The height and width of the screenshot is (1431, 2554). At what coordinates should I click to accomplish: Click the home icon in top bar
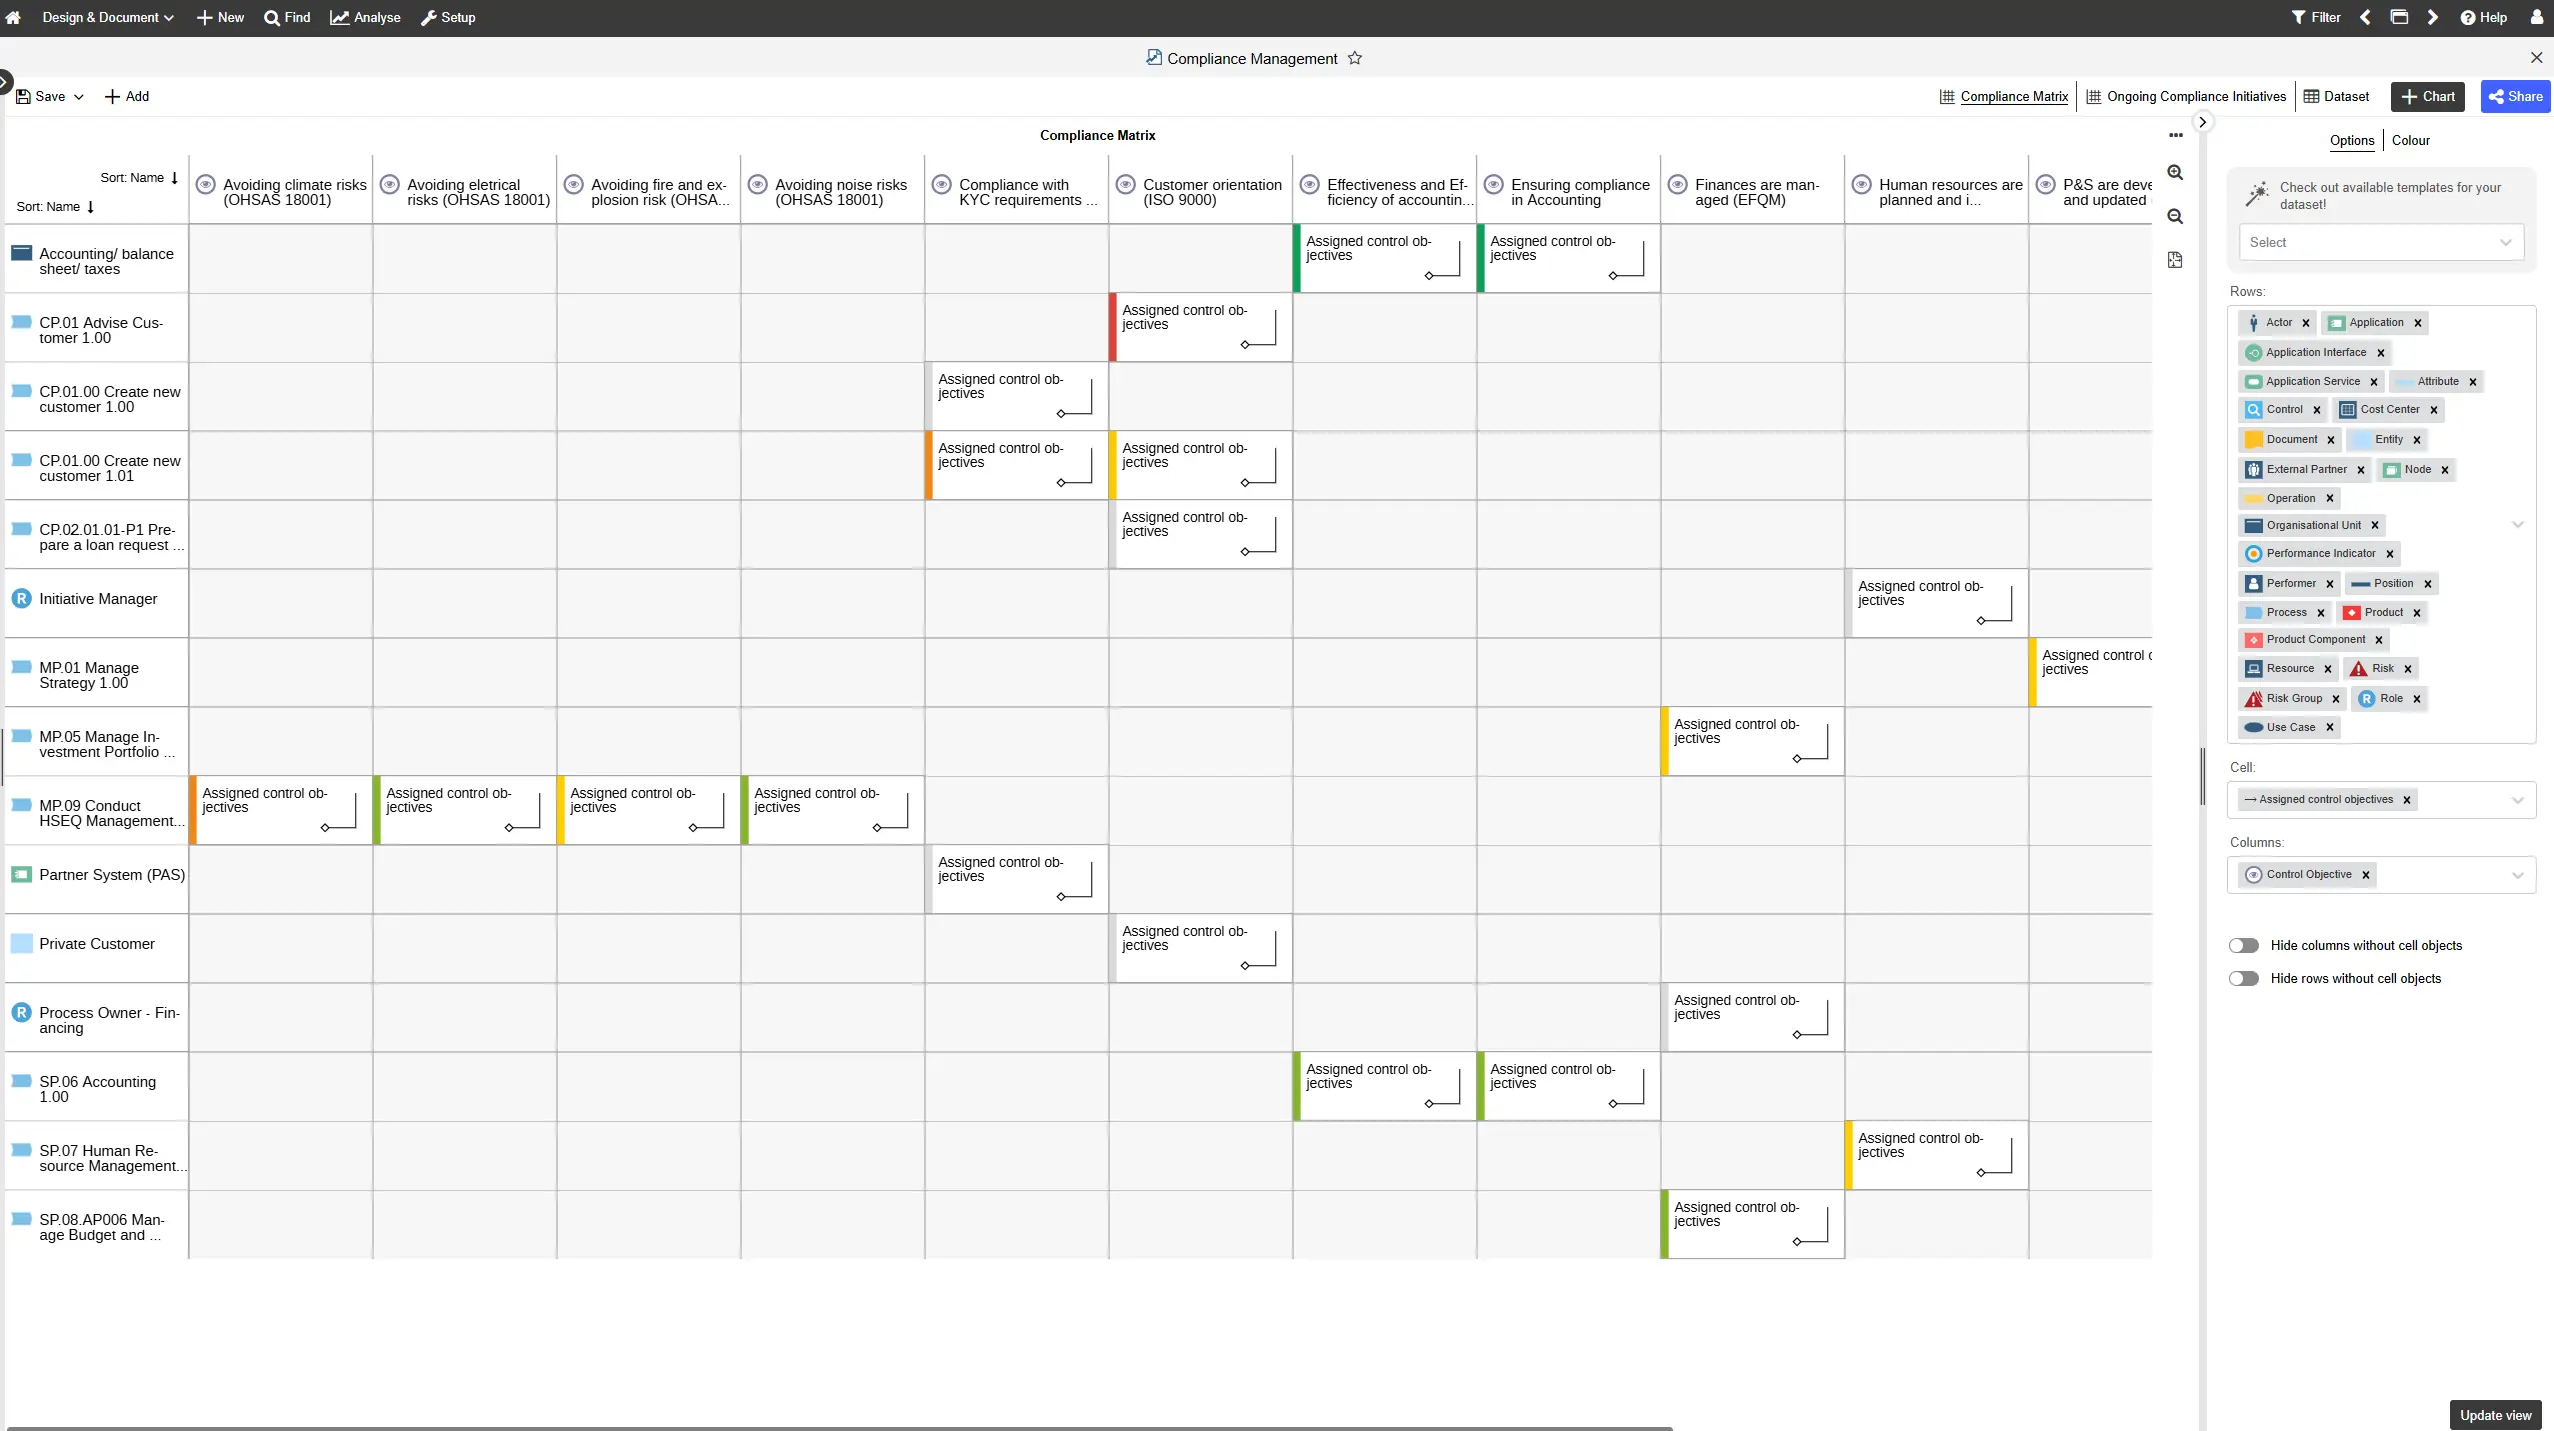pos(13,17)
